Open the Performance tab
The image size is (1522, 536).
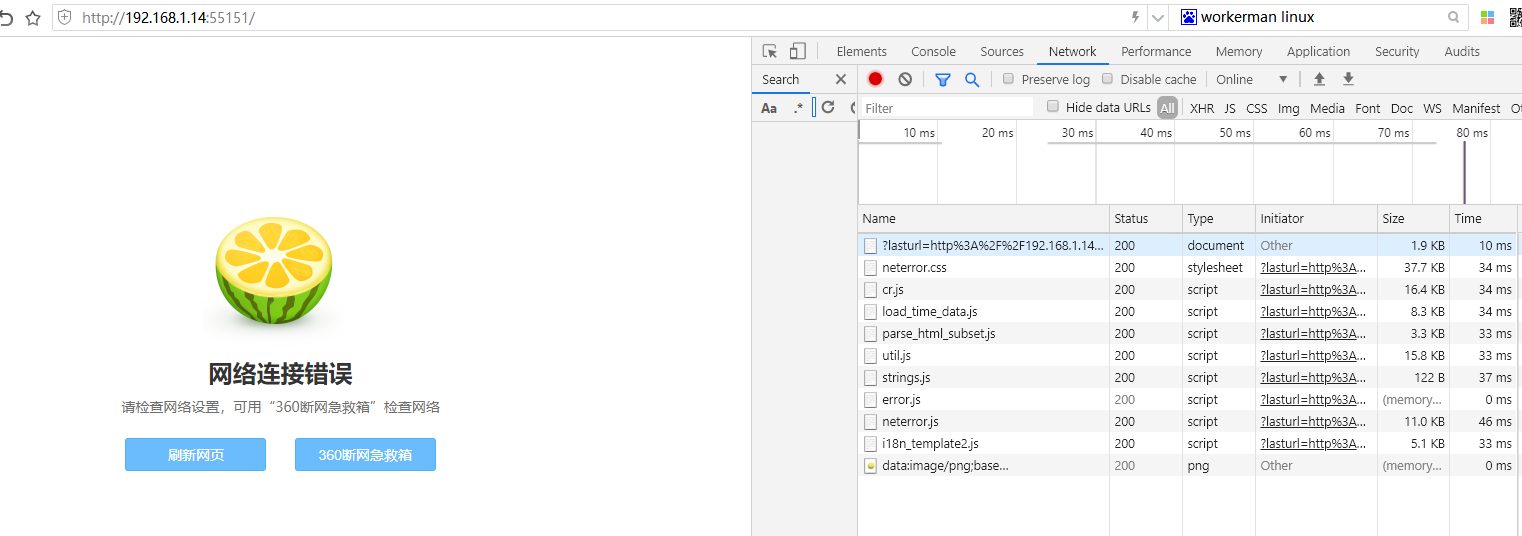(x=1156, y=51)
